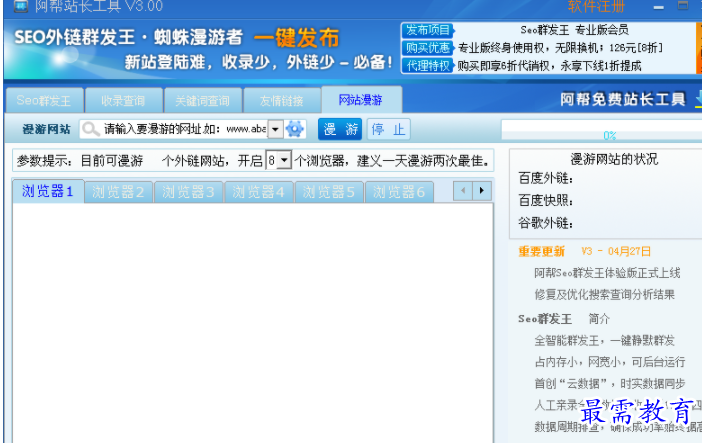This screenshot has width=702, height=443.
Task: Select the 网站漫游 tab
Action: point(361,100)
